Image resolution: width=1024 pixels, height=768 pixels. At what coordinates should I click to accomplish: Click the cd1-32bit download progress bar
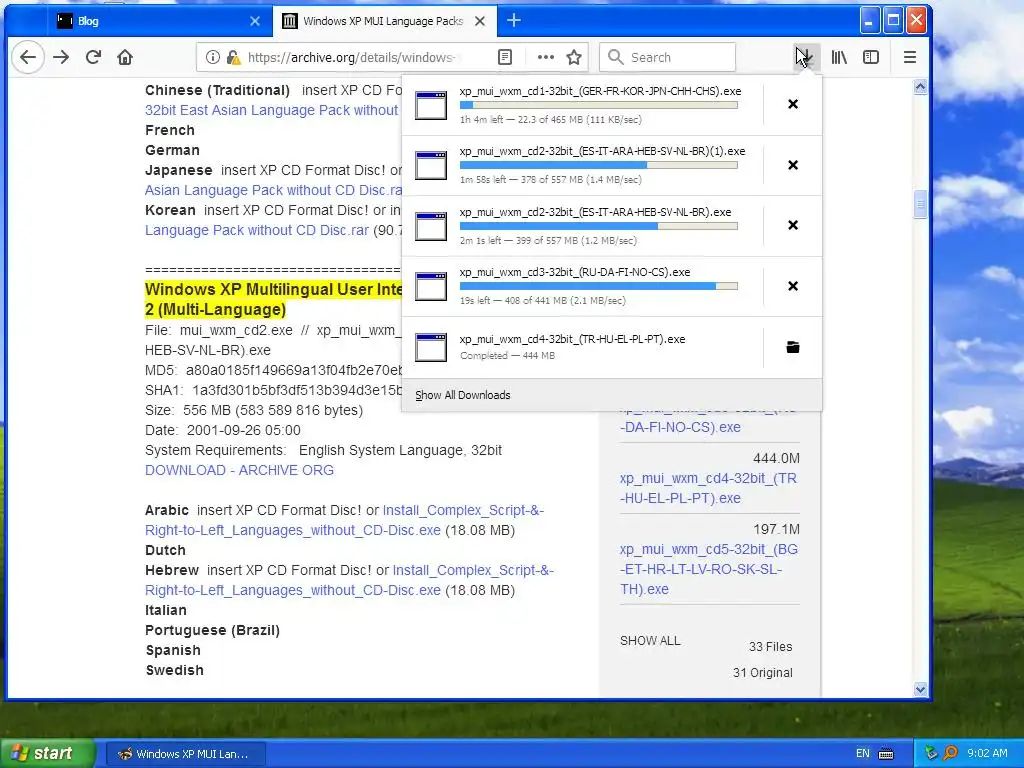click(599, 105)
